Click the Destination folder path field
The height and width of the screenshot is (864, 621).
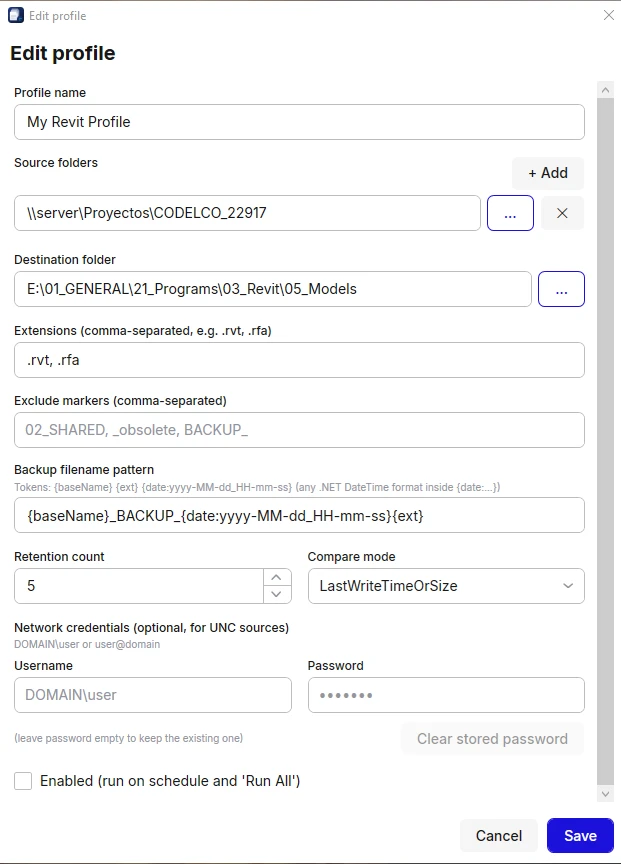click(x=273, y=289)
